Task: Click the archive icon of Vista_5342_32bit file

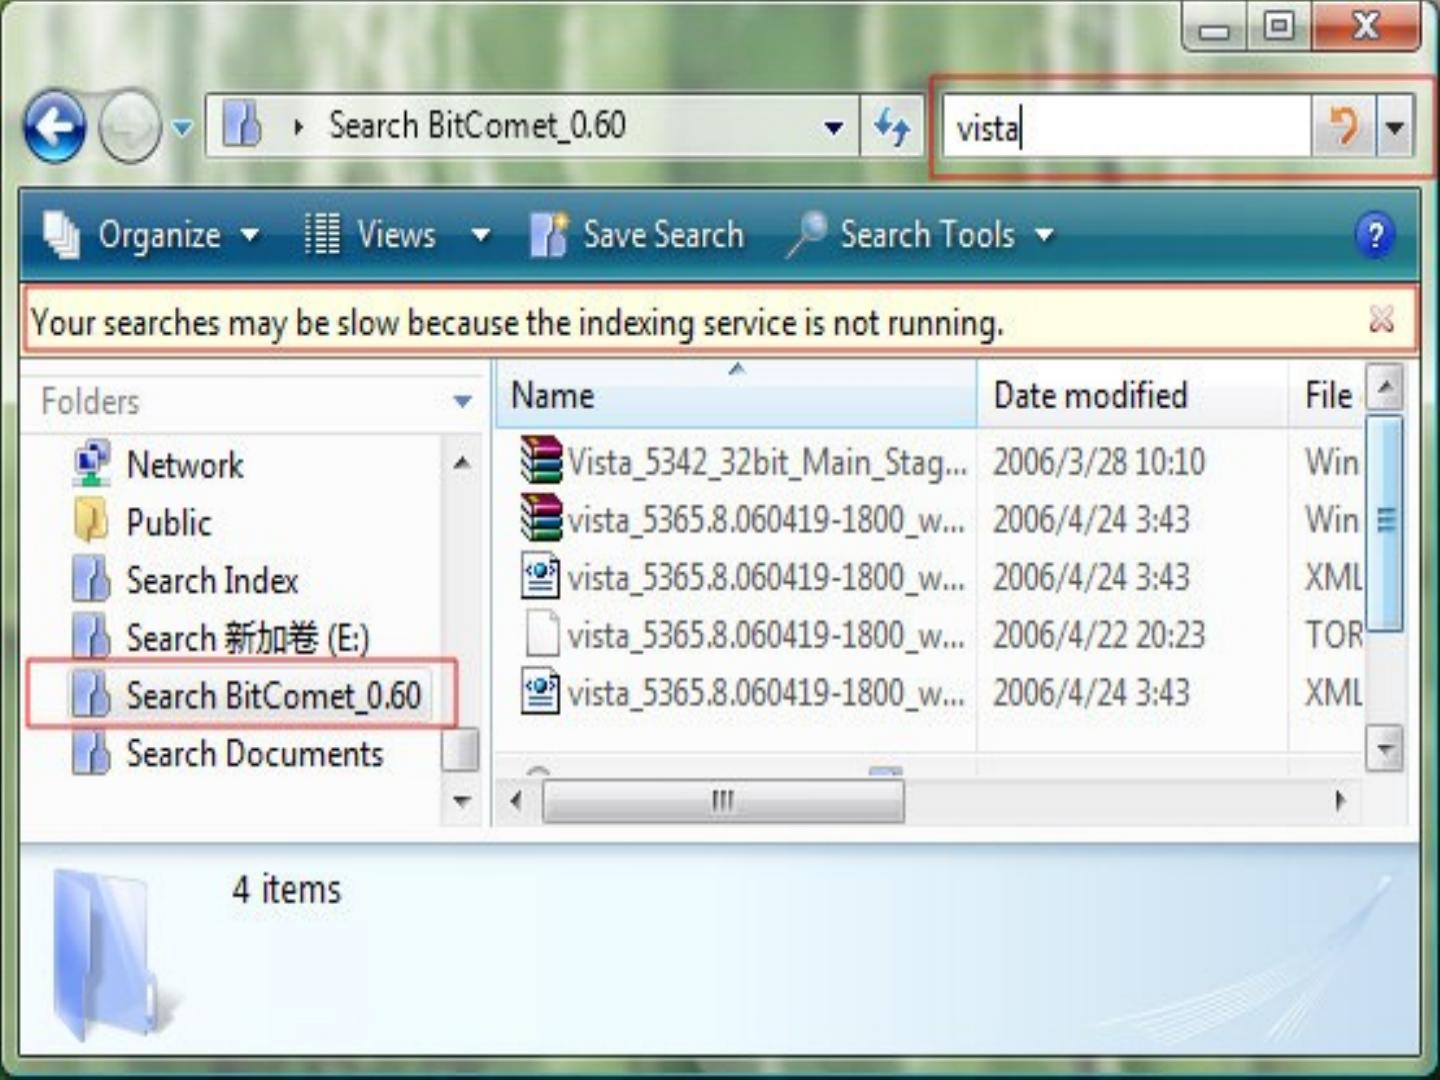Action: 541,461
